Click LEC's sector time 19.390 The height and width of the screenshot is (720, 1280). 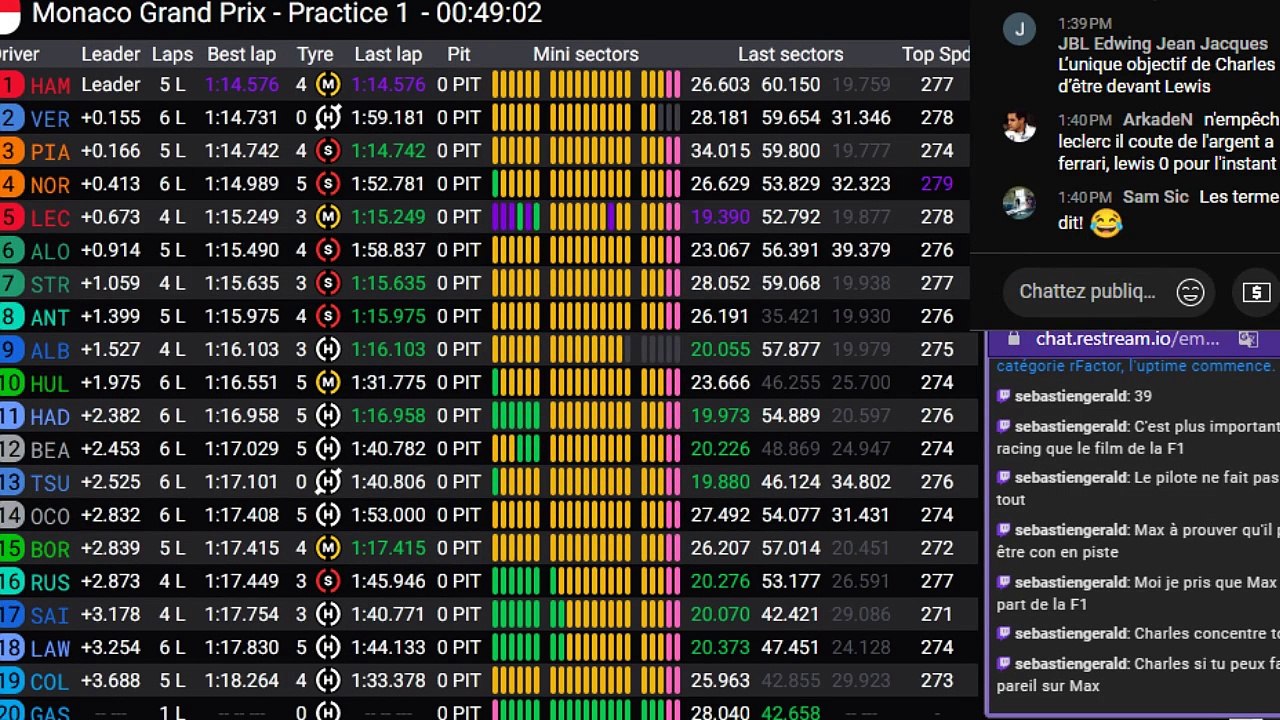pyautogui.click(x=720, y=217)
